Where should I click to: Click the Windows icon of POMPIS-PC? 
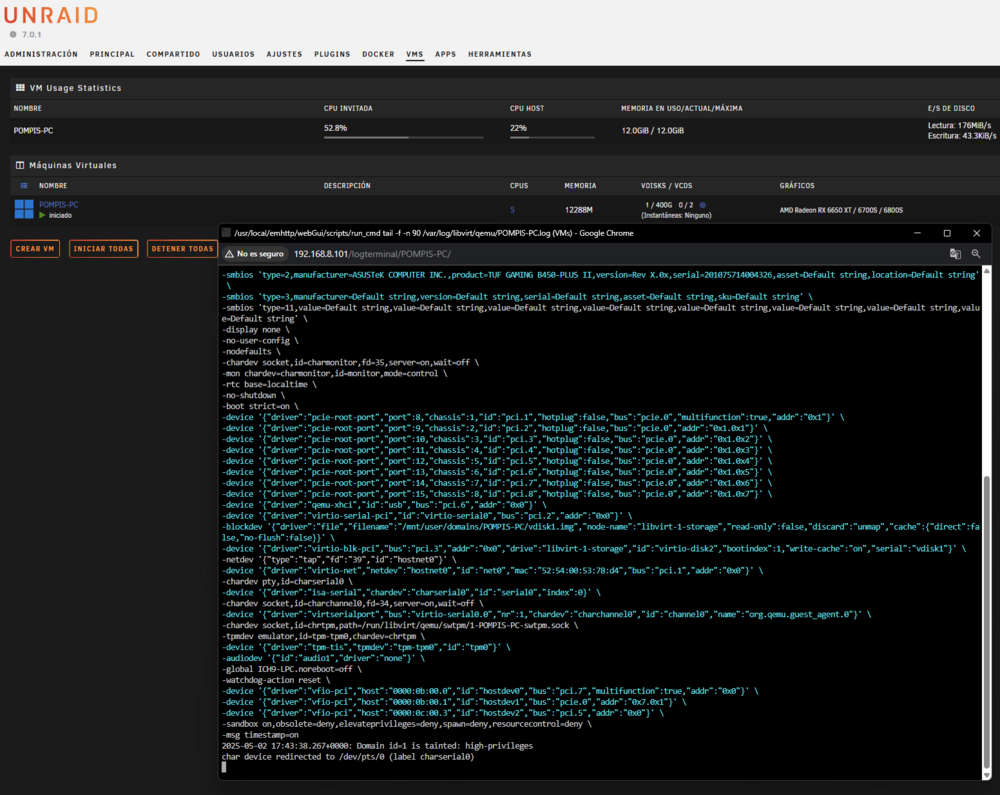pyautogui.click(x=24, y=209)
